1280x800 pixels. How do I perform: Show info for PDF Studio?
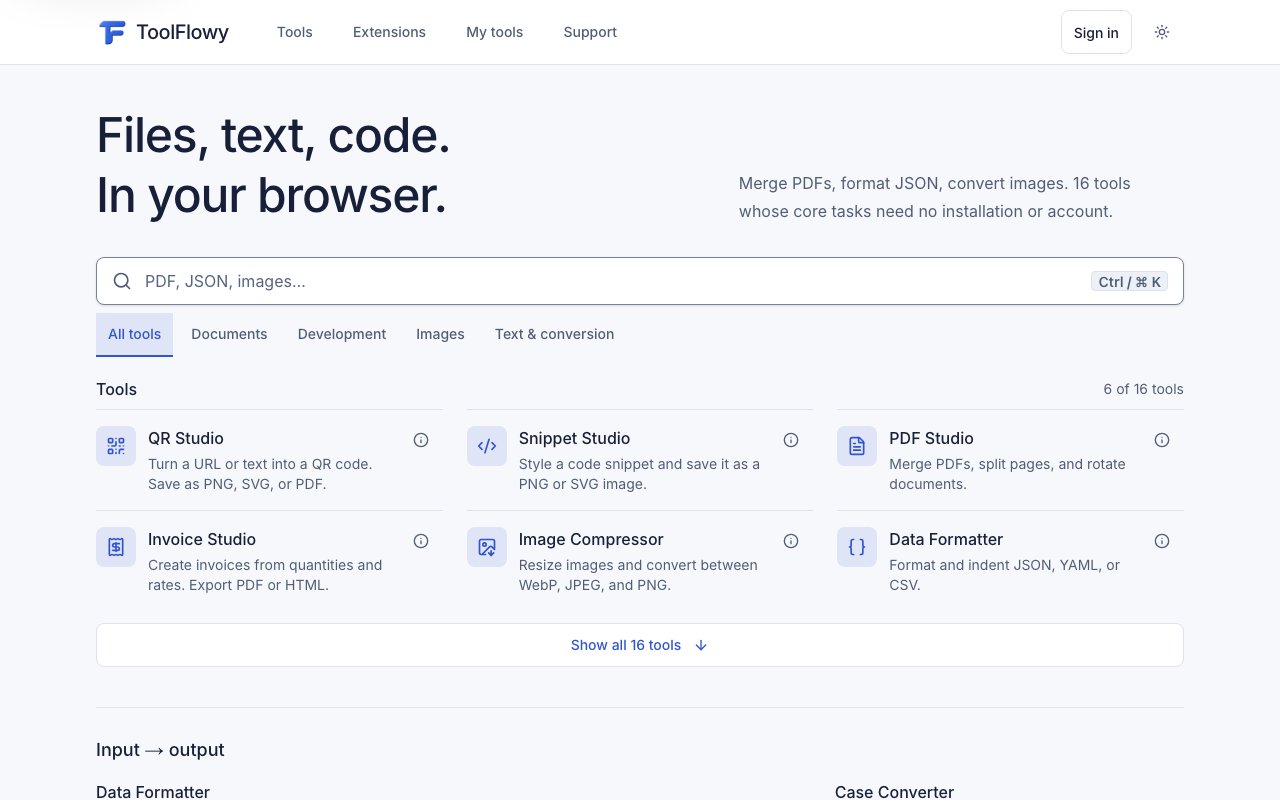(1162, 440)
